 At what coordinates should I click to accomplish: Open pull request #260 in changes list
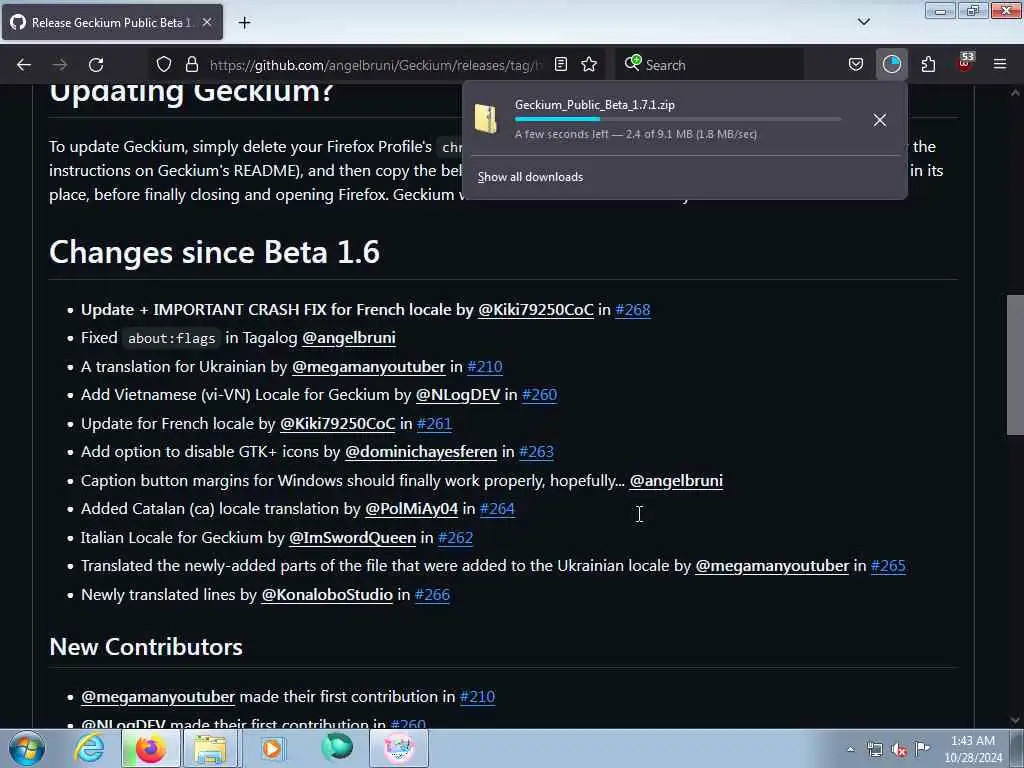[x=539, y=394]
